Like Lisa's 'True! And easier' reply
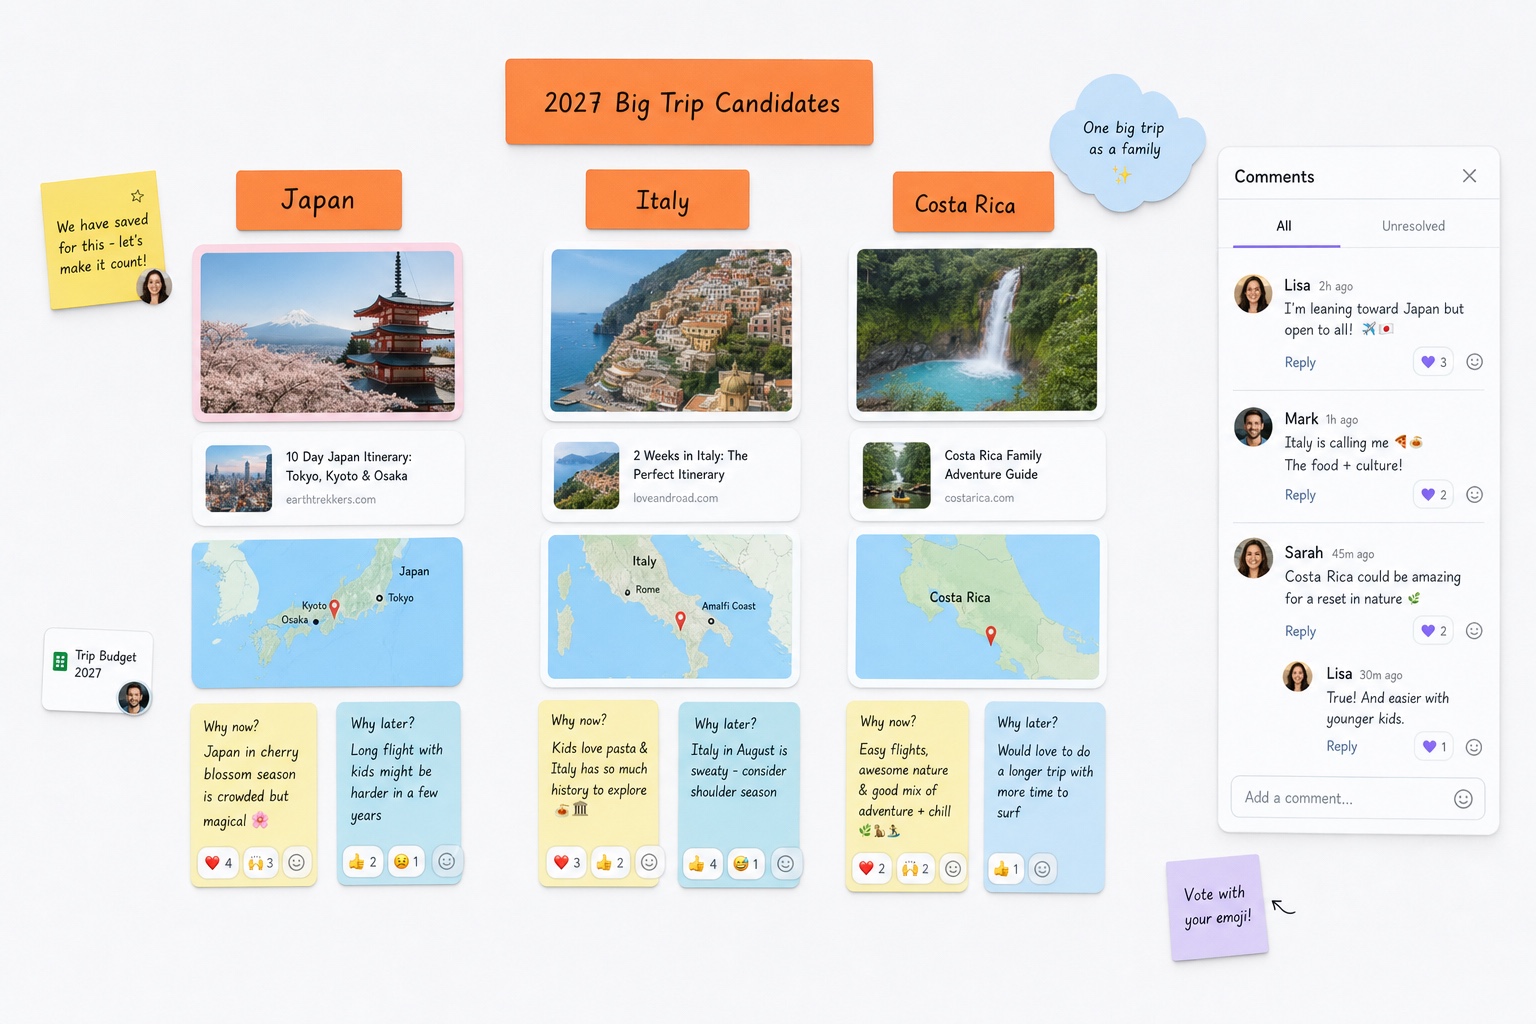This screenshot has width=1536, height=1024. pos(1434,747)
